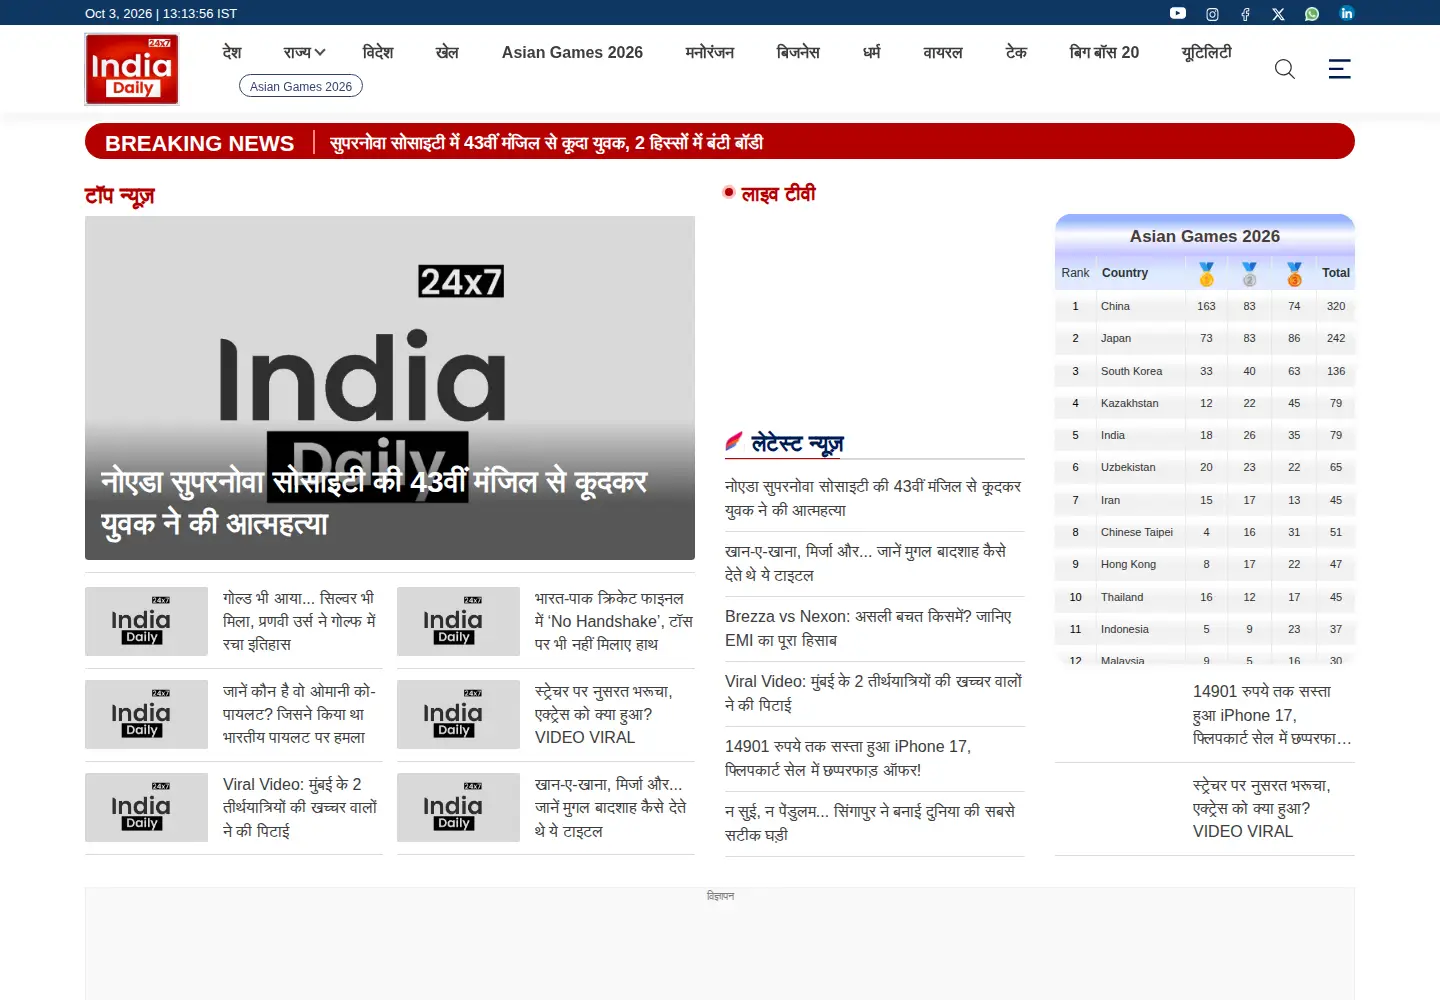The width and height of the screenshot is (1440, 1000).
Task: Click the search magnifier icon
Action: coord(1285,69)
